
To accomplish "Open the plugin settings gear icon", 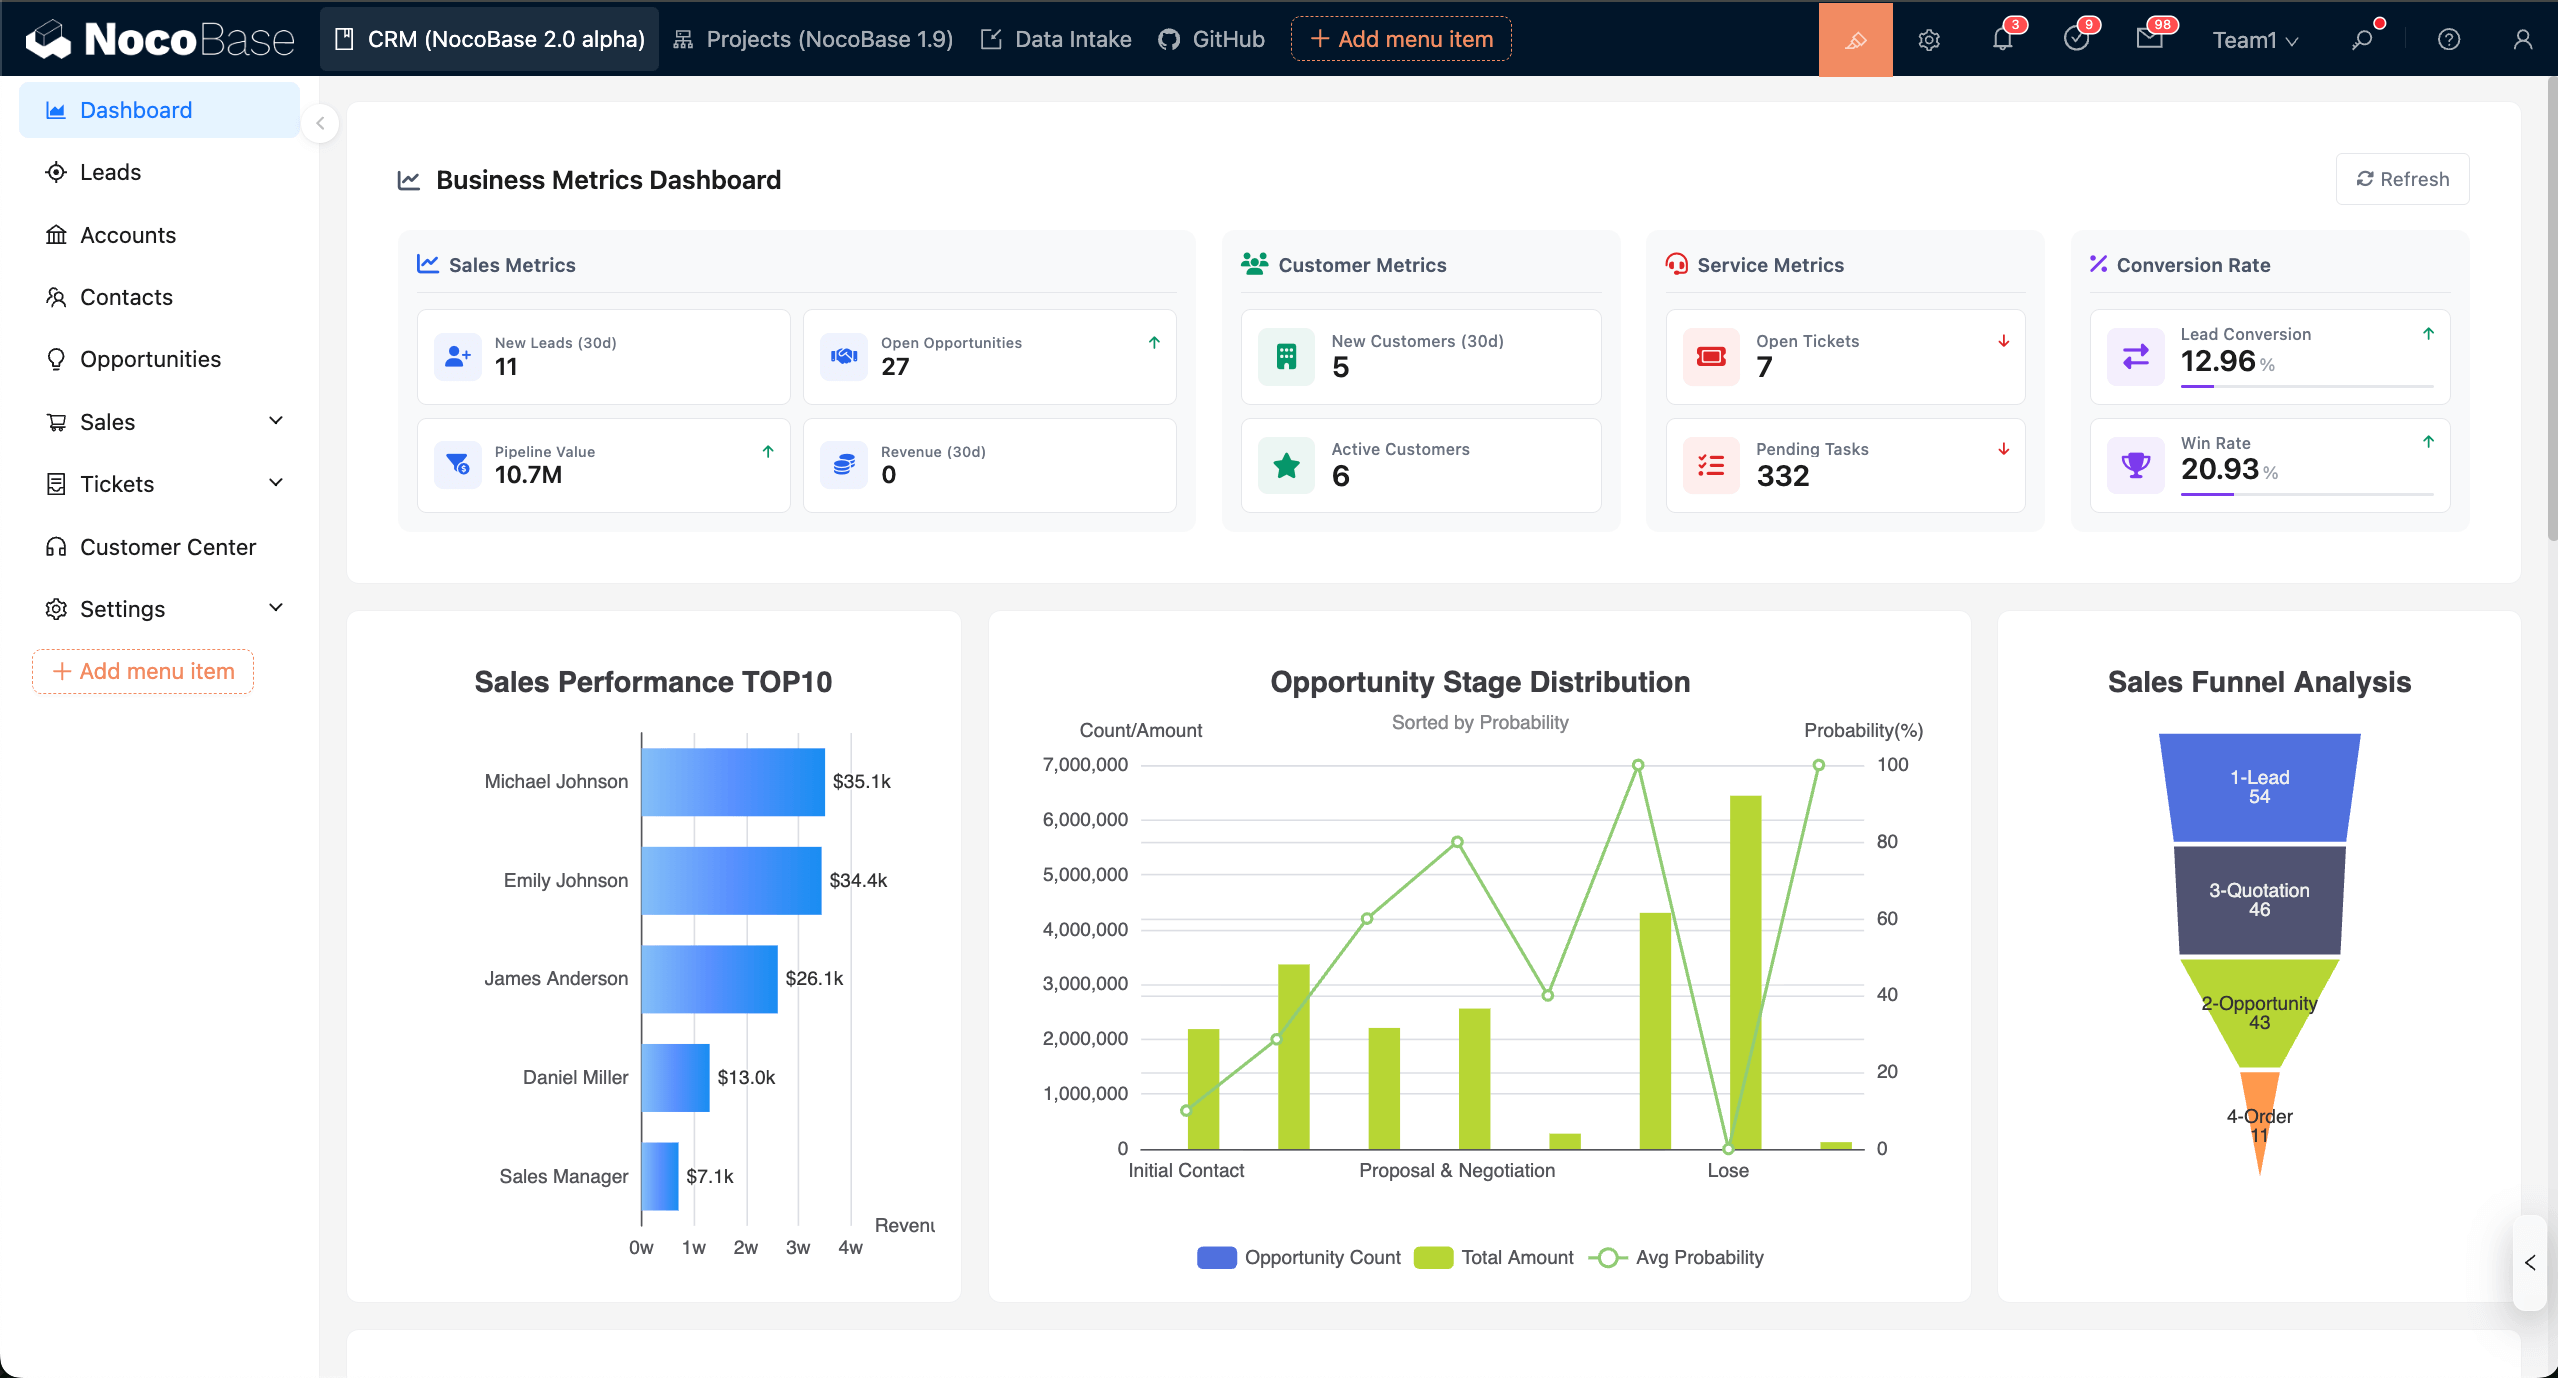I will point(1929,39).
